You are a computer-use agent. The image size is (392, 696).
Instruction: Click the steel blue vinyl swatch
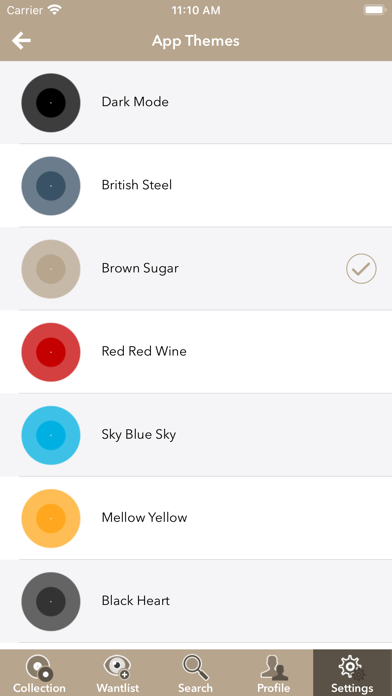click(51, 186)
